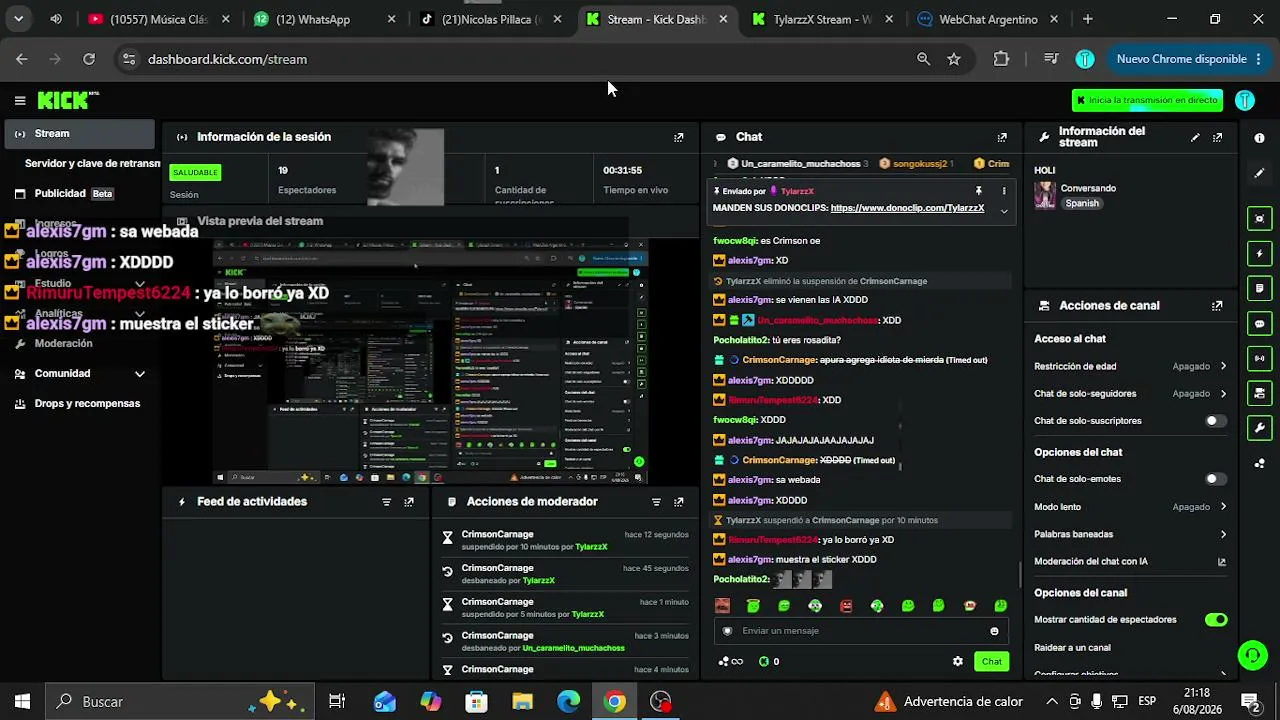
Task: Open the Palabras baneadas settings
Action: point(1130,535)
